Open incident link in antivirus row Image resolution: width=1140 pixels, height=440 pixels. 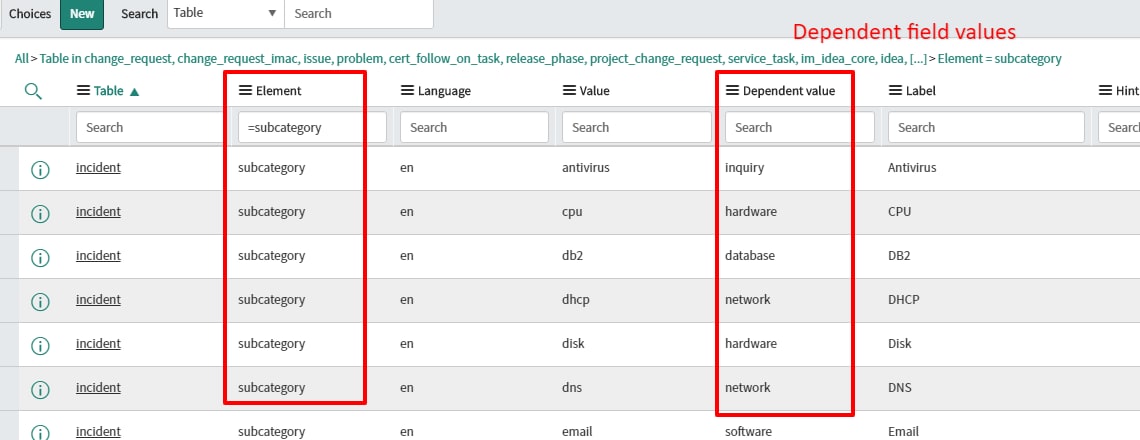click(98, 168)
